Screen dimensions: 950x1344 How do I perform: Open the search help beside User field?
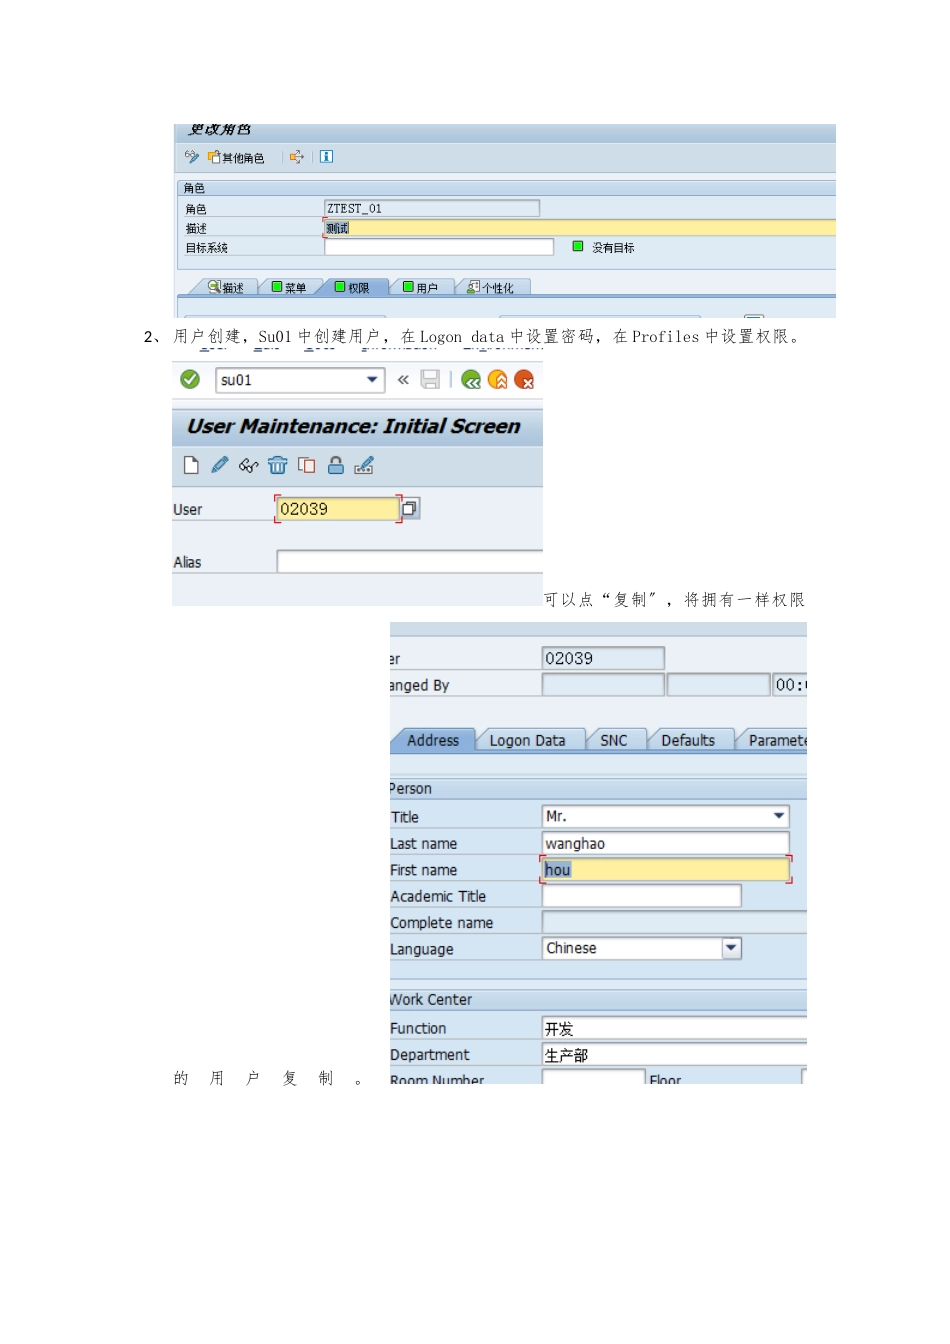point(410,509)
